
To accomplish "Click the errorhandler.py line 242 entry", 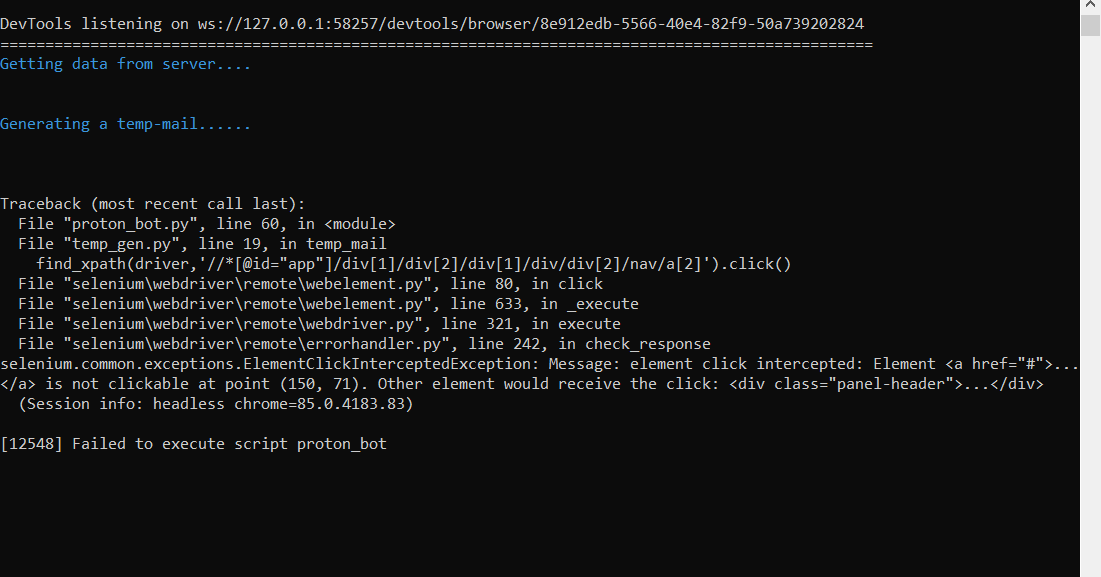I will point(364,344).
